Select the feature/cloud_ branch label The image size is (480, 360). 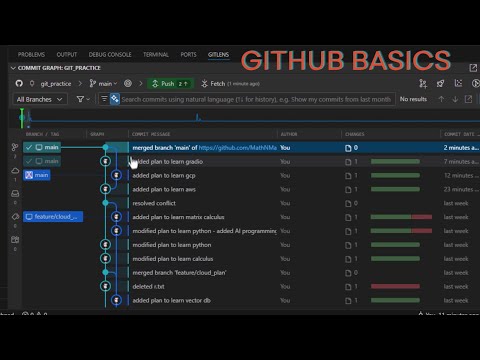[x=53, y=217]
